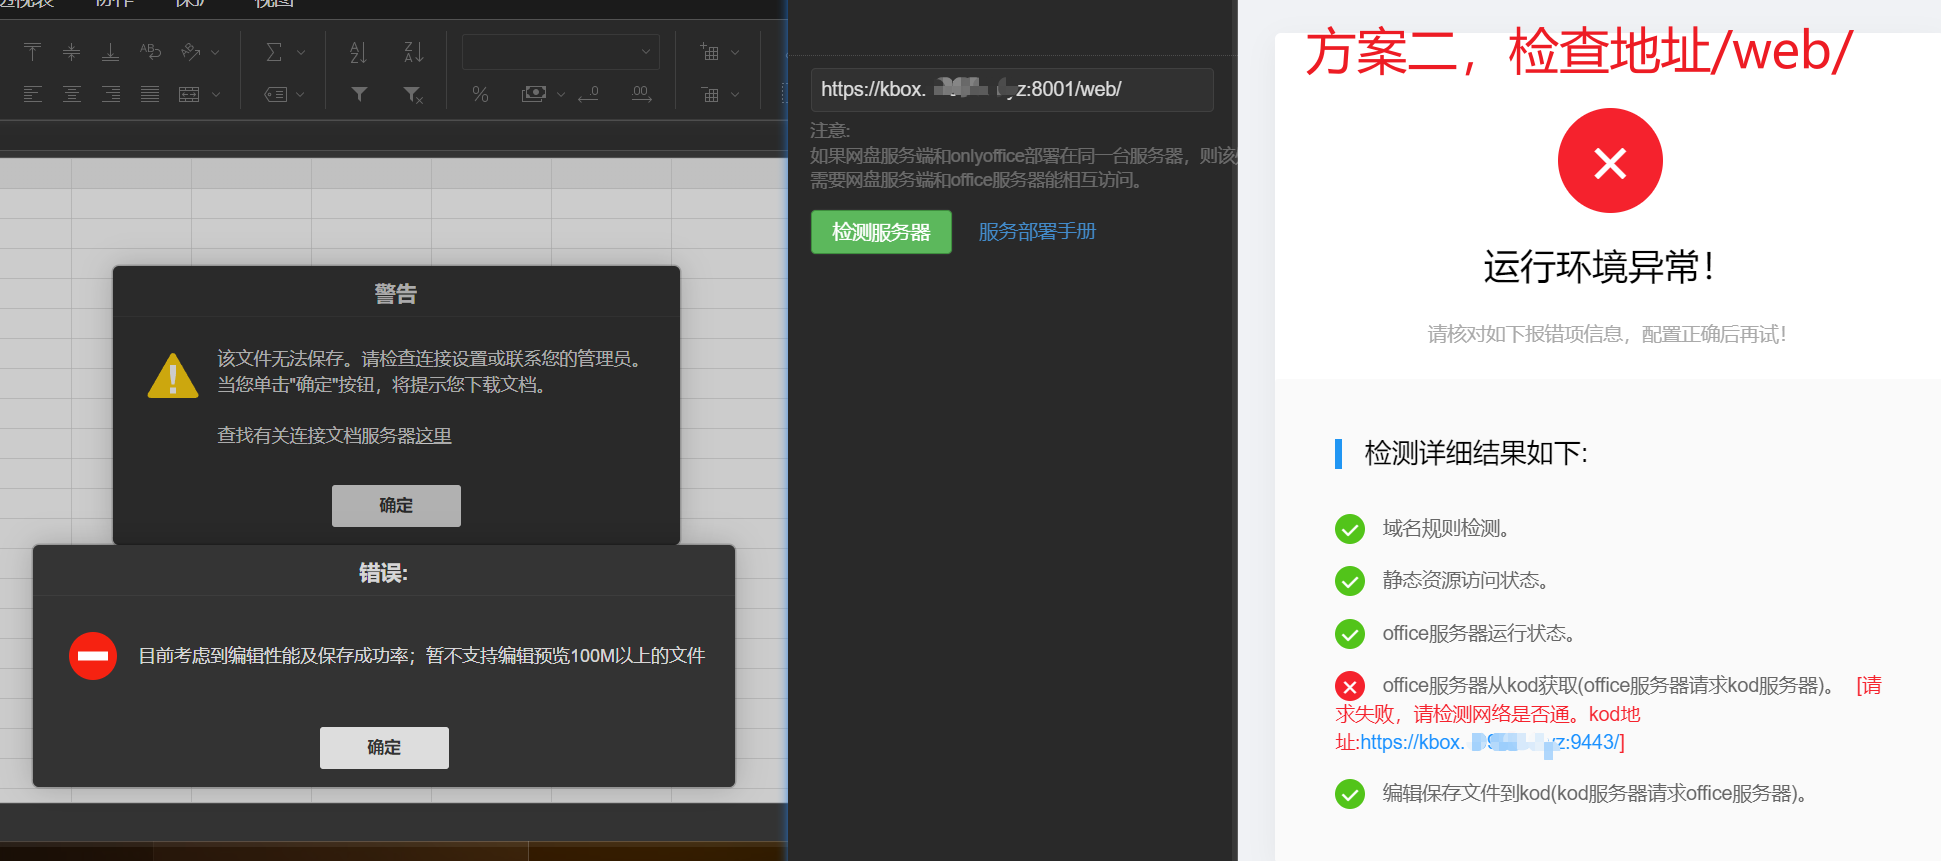Viewport: 1941px width, 861px height.
Task: Click delete cells icon
Action: coord(710,95)
